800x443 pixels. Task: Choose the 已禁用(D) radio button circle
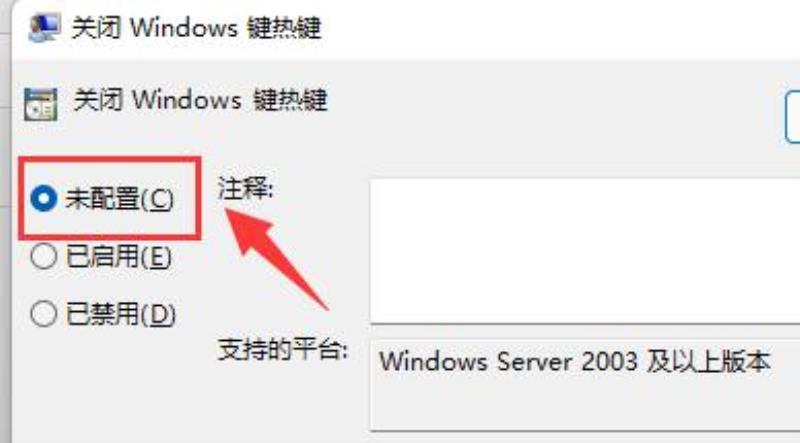(x=43, y=313)
